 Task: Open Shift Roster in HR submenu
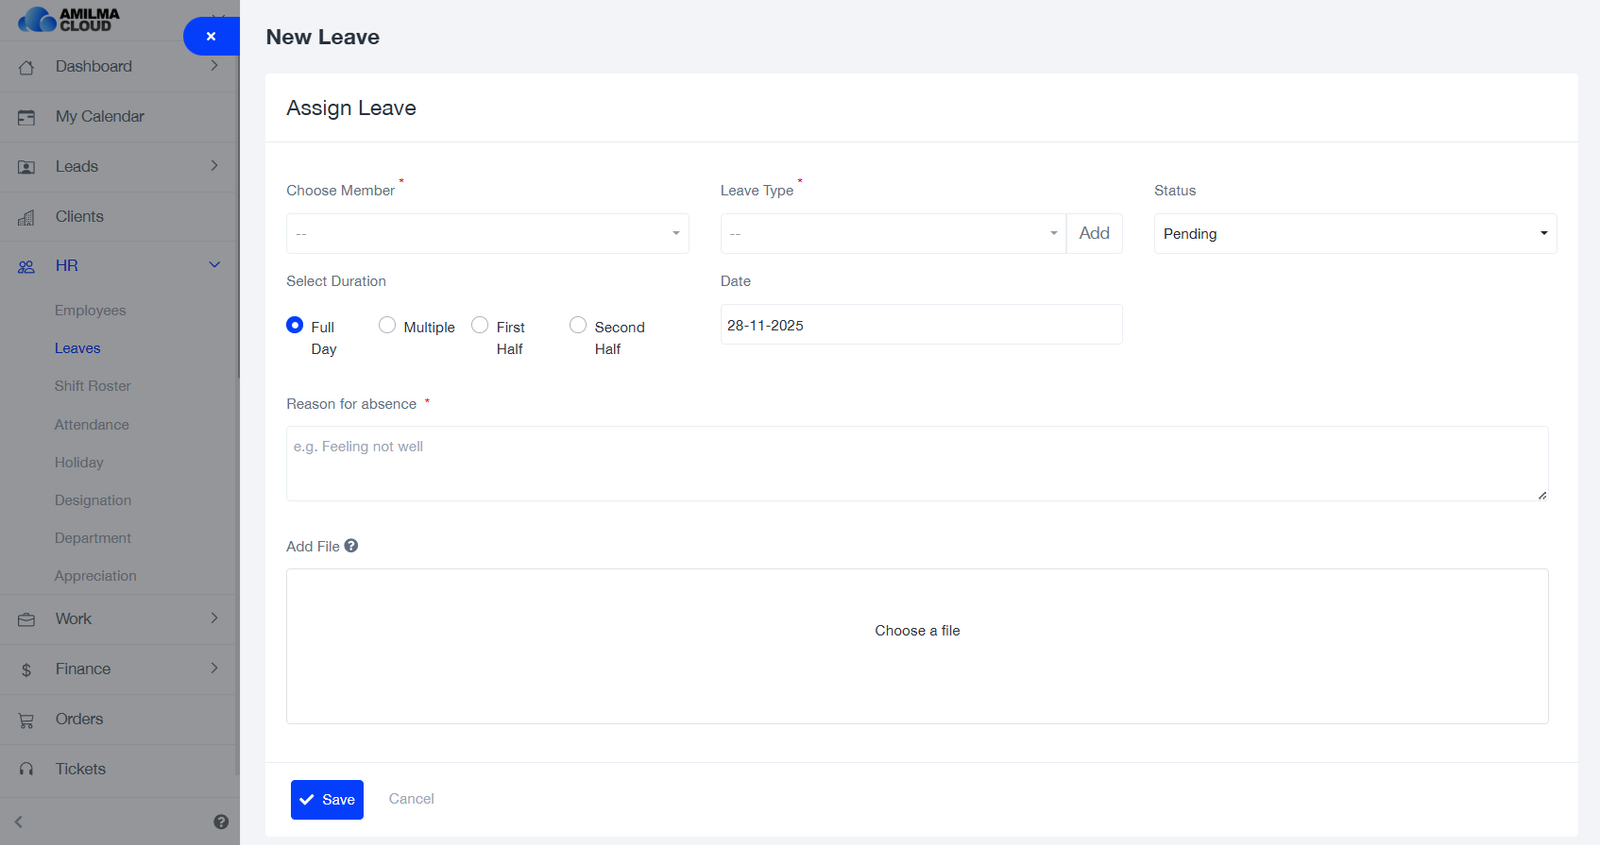pyautogui.click(x=93, y=386)
